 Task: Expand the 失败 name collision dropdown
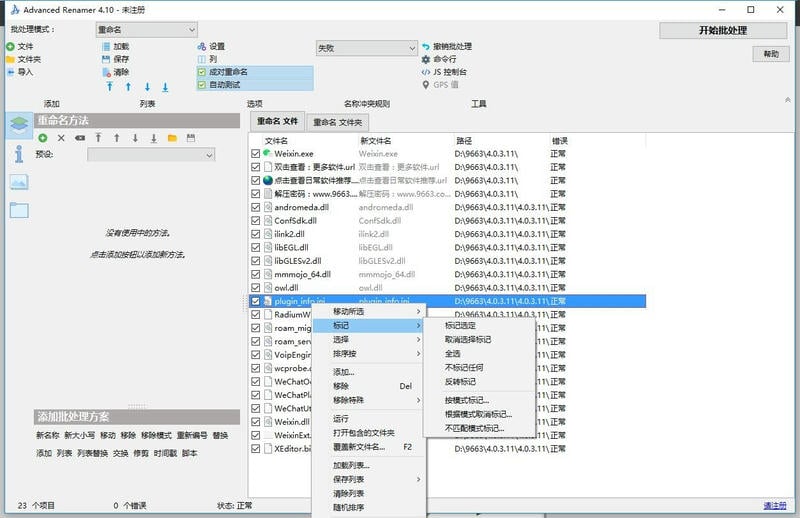pos(366,48)
